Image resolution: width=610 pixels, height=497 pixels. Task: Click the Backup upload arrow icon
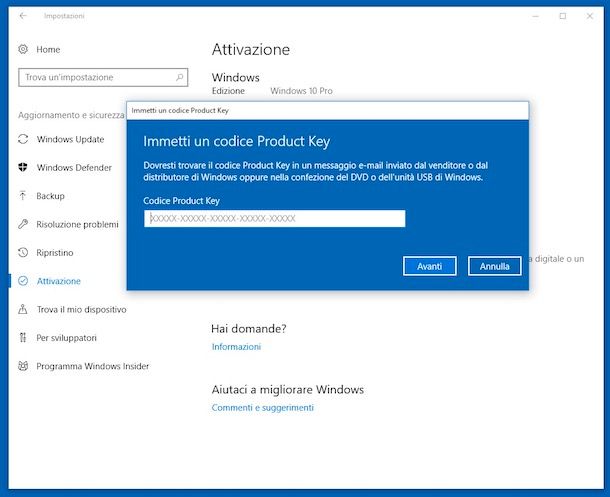click(23, 196)
